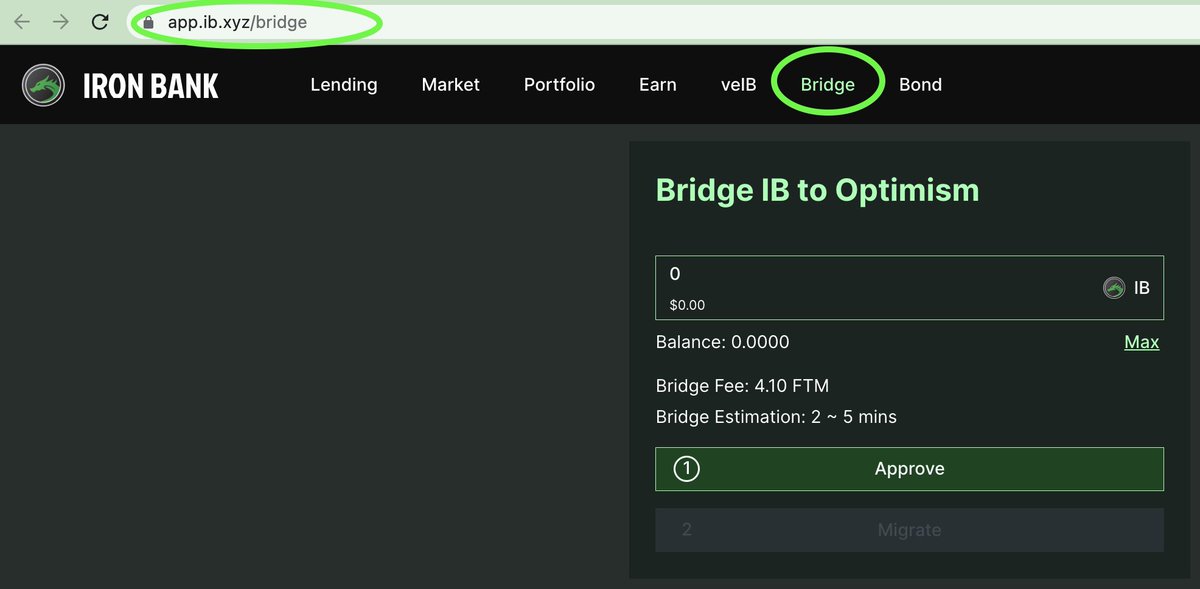Viewport: 1200px width, 589px height.
Task: Click the browser forward arrow
Action: 61,22
